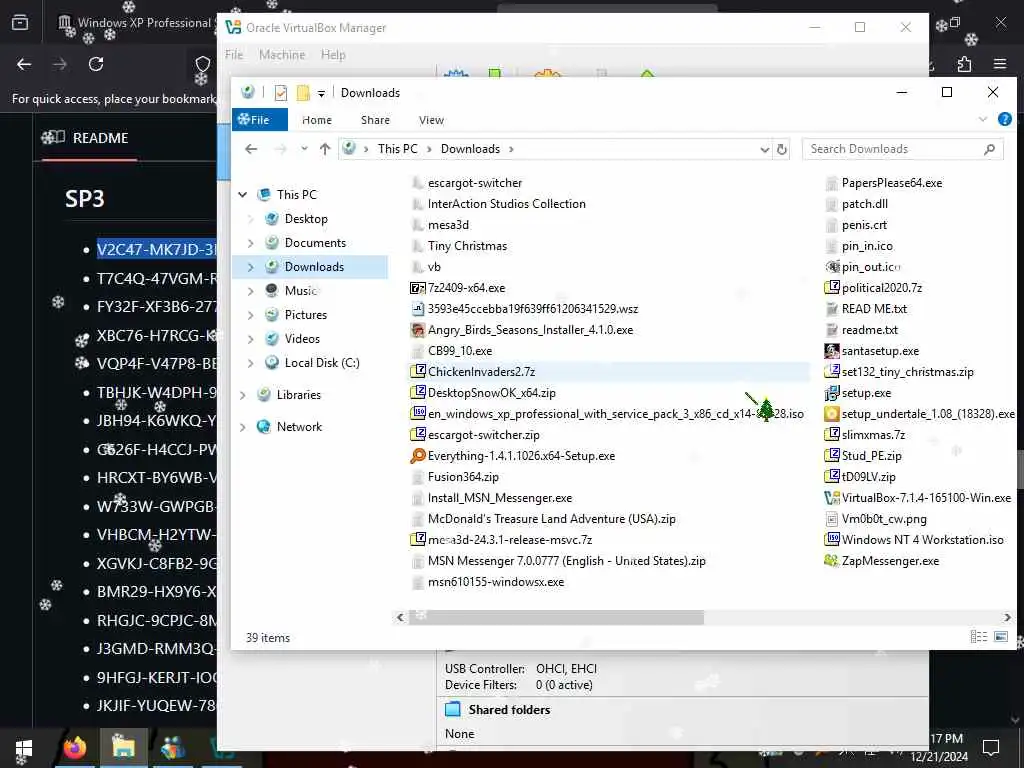Select the Angry_Birds_Seasons_Installer_4.1.0.exe icon
This screenshot has height=768, width=1024.
pyautogui.click(x=417, y=330)
